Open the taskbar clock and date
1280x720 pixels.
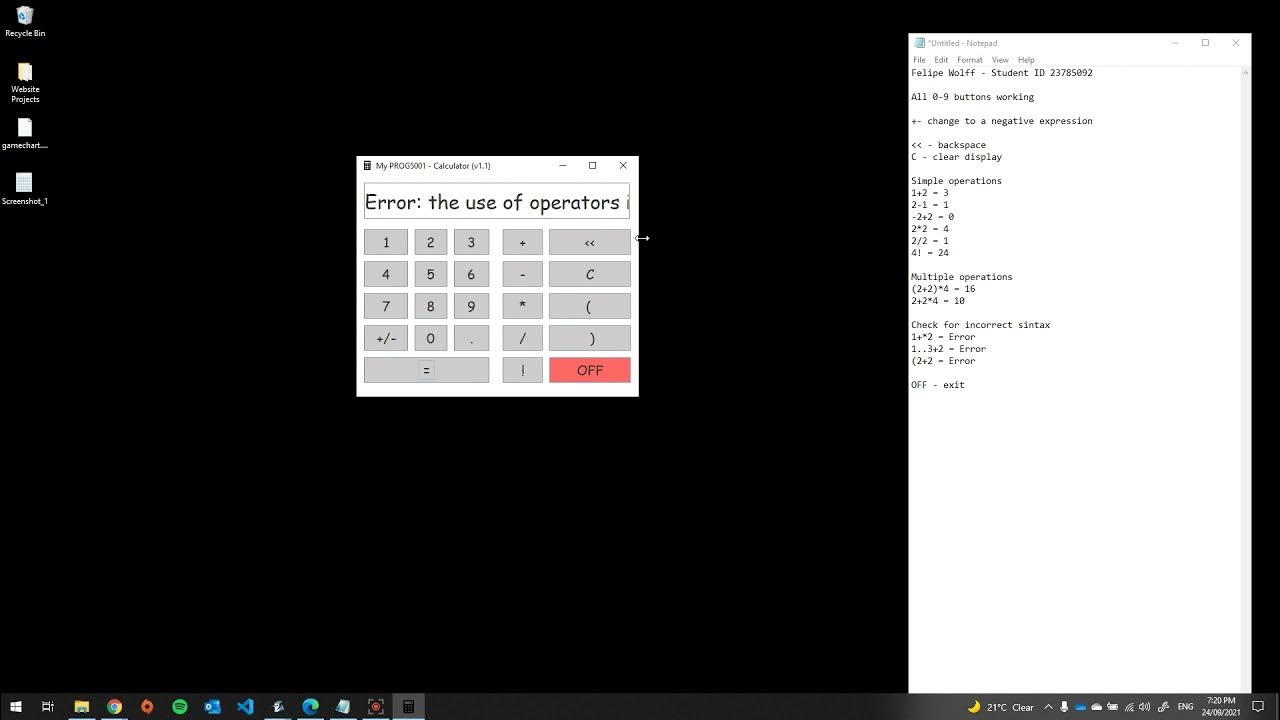pos(1222,706)
